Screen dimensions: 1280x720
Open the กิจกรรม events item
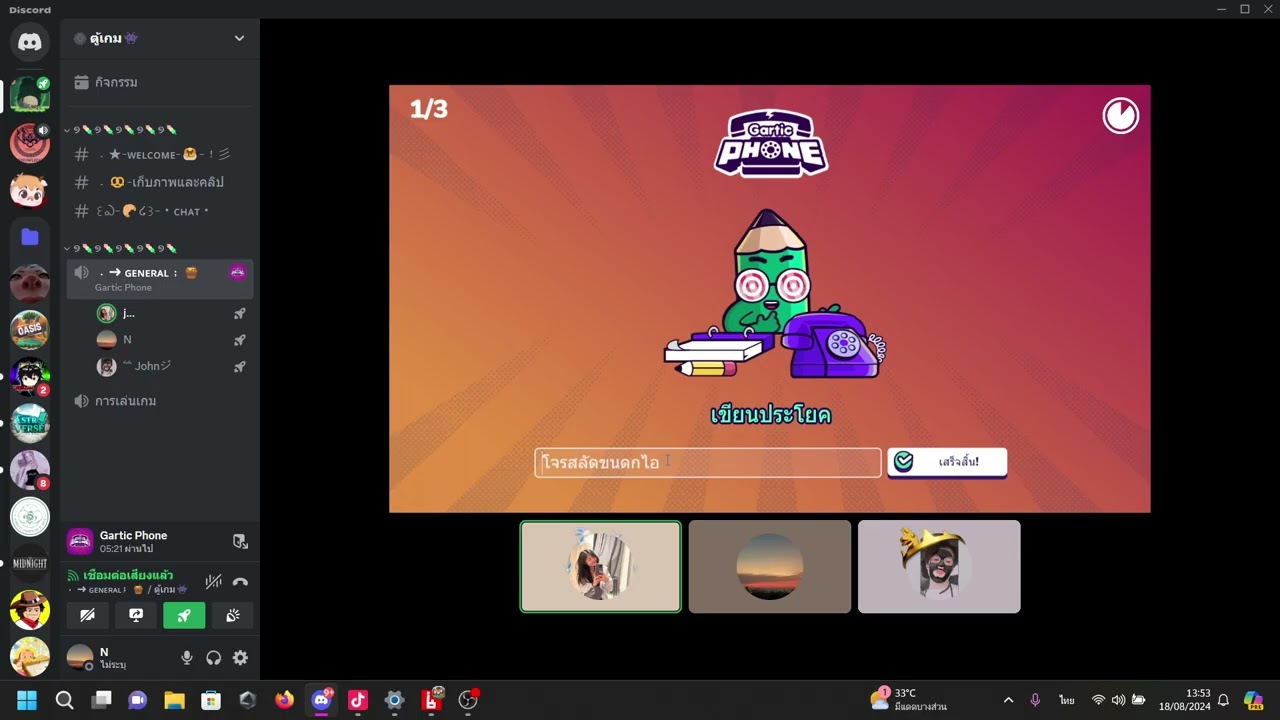click(x=159, y=82)
